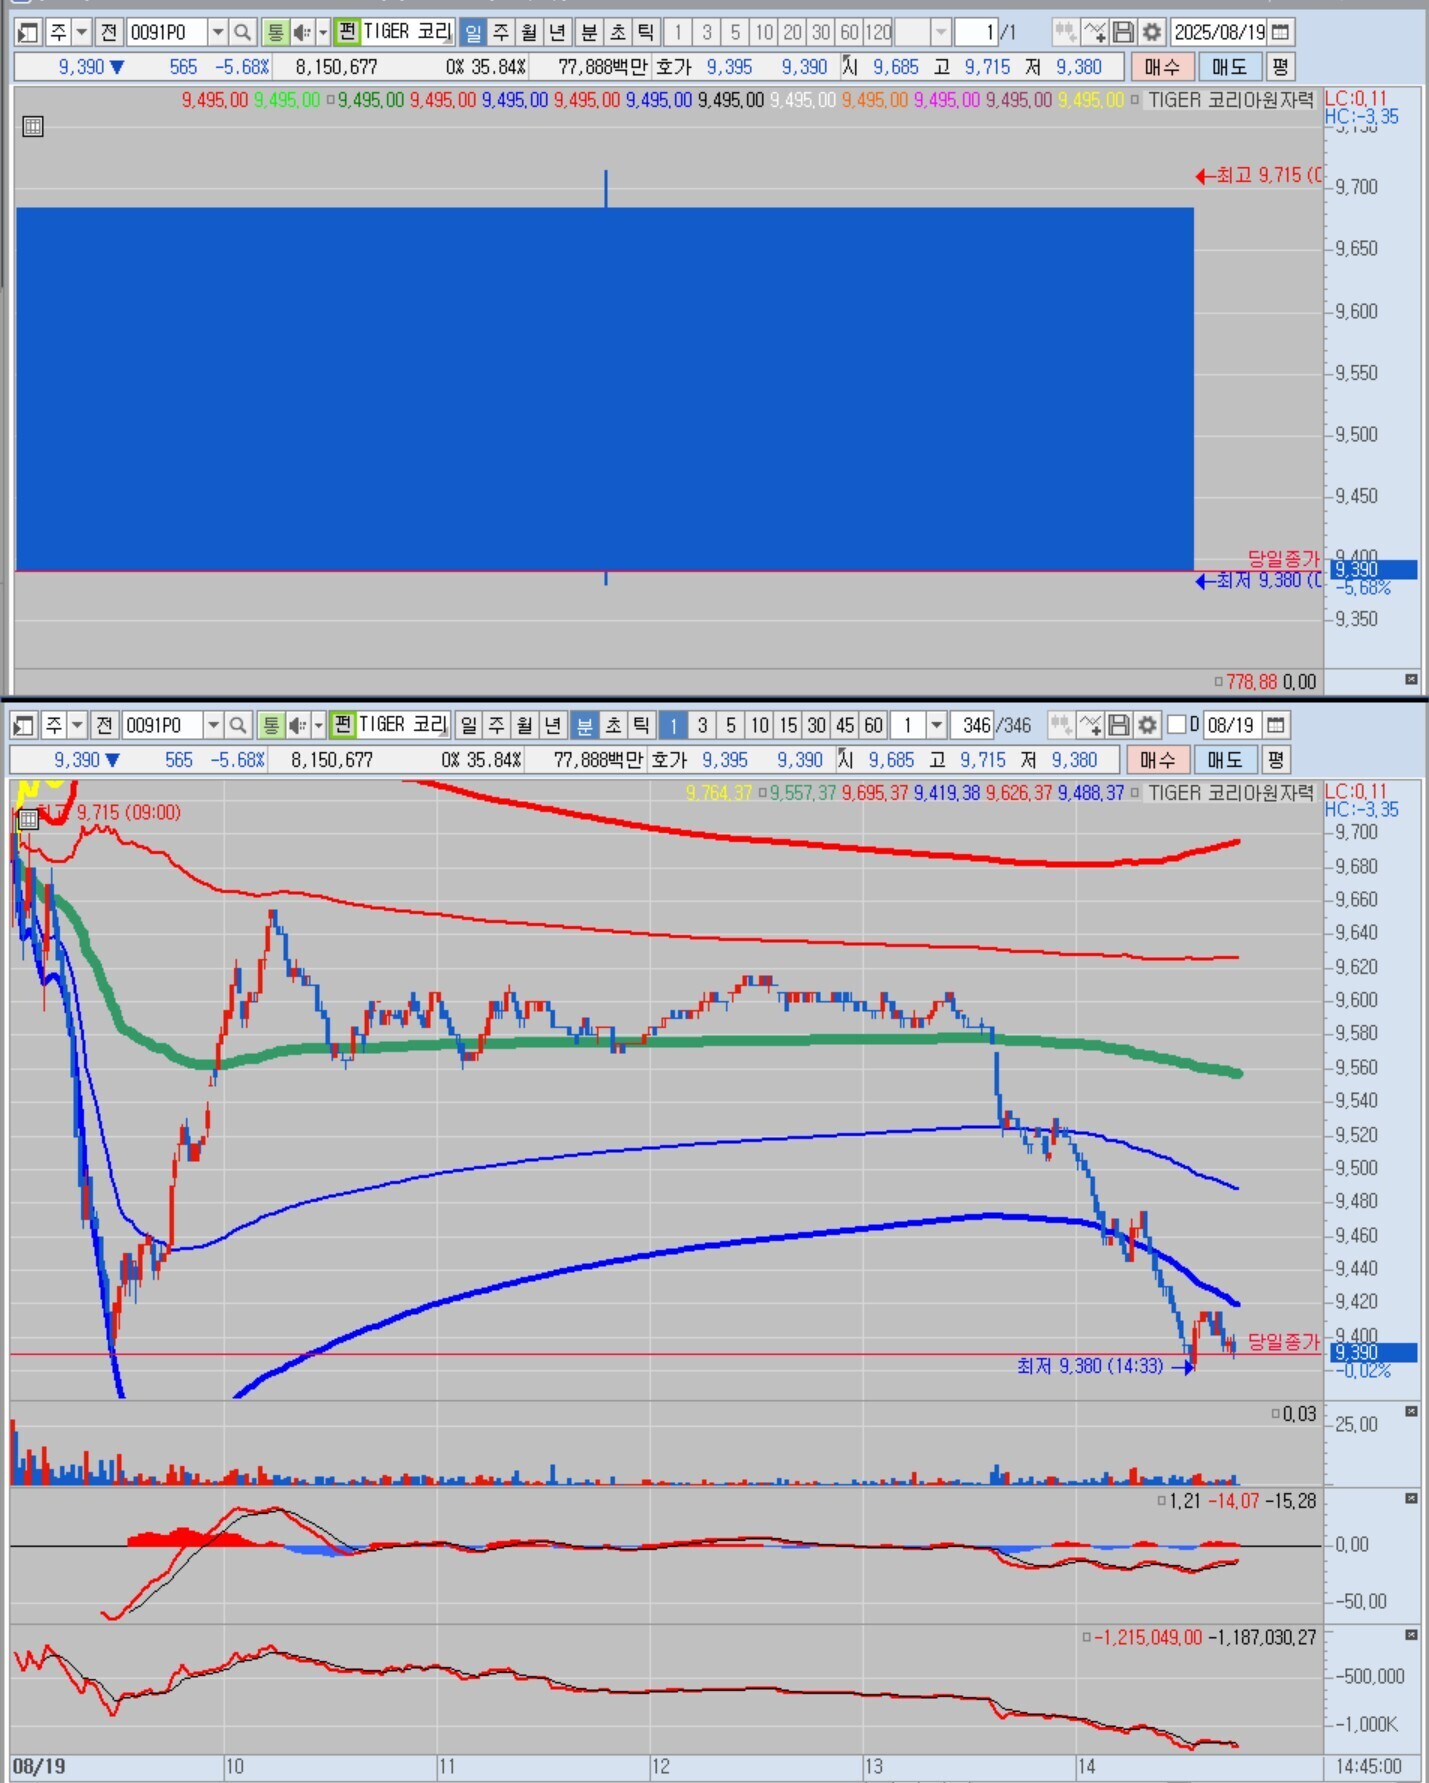Click the 당일종가 label in lower chart
Image resolution: width=1429 pixels, height=1783 pixels.
click(x=1284, y=1341)
